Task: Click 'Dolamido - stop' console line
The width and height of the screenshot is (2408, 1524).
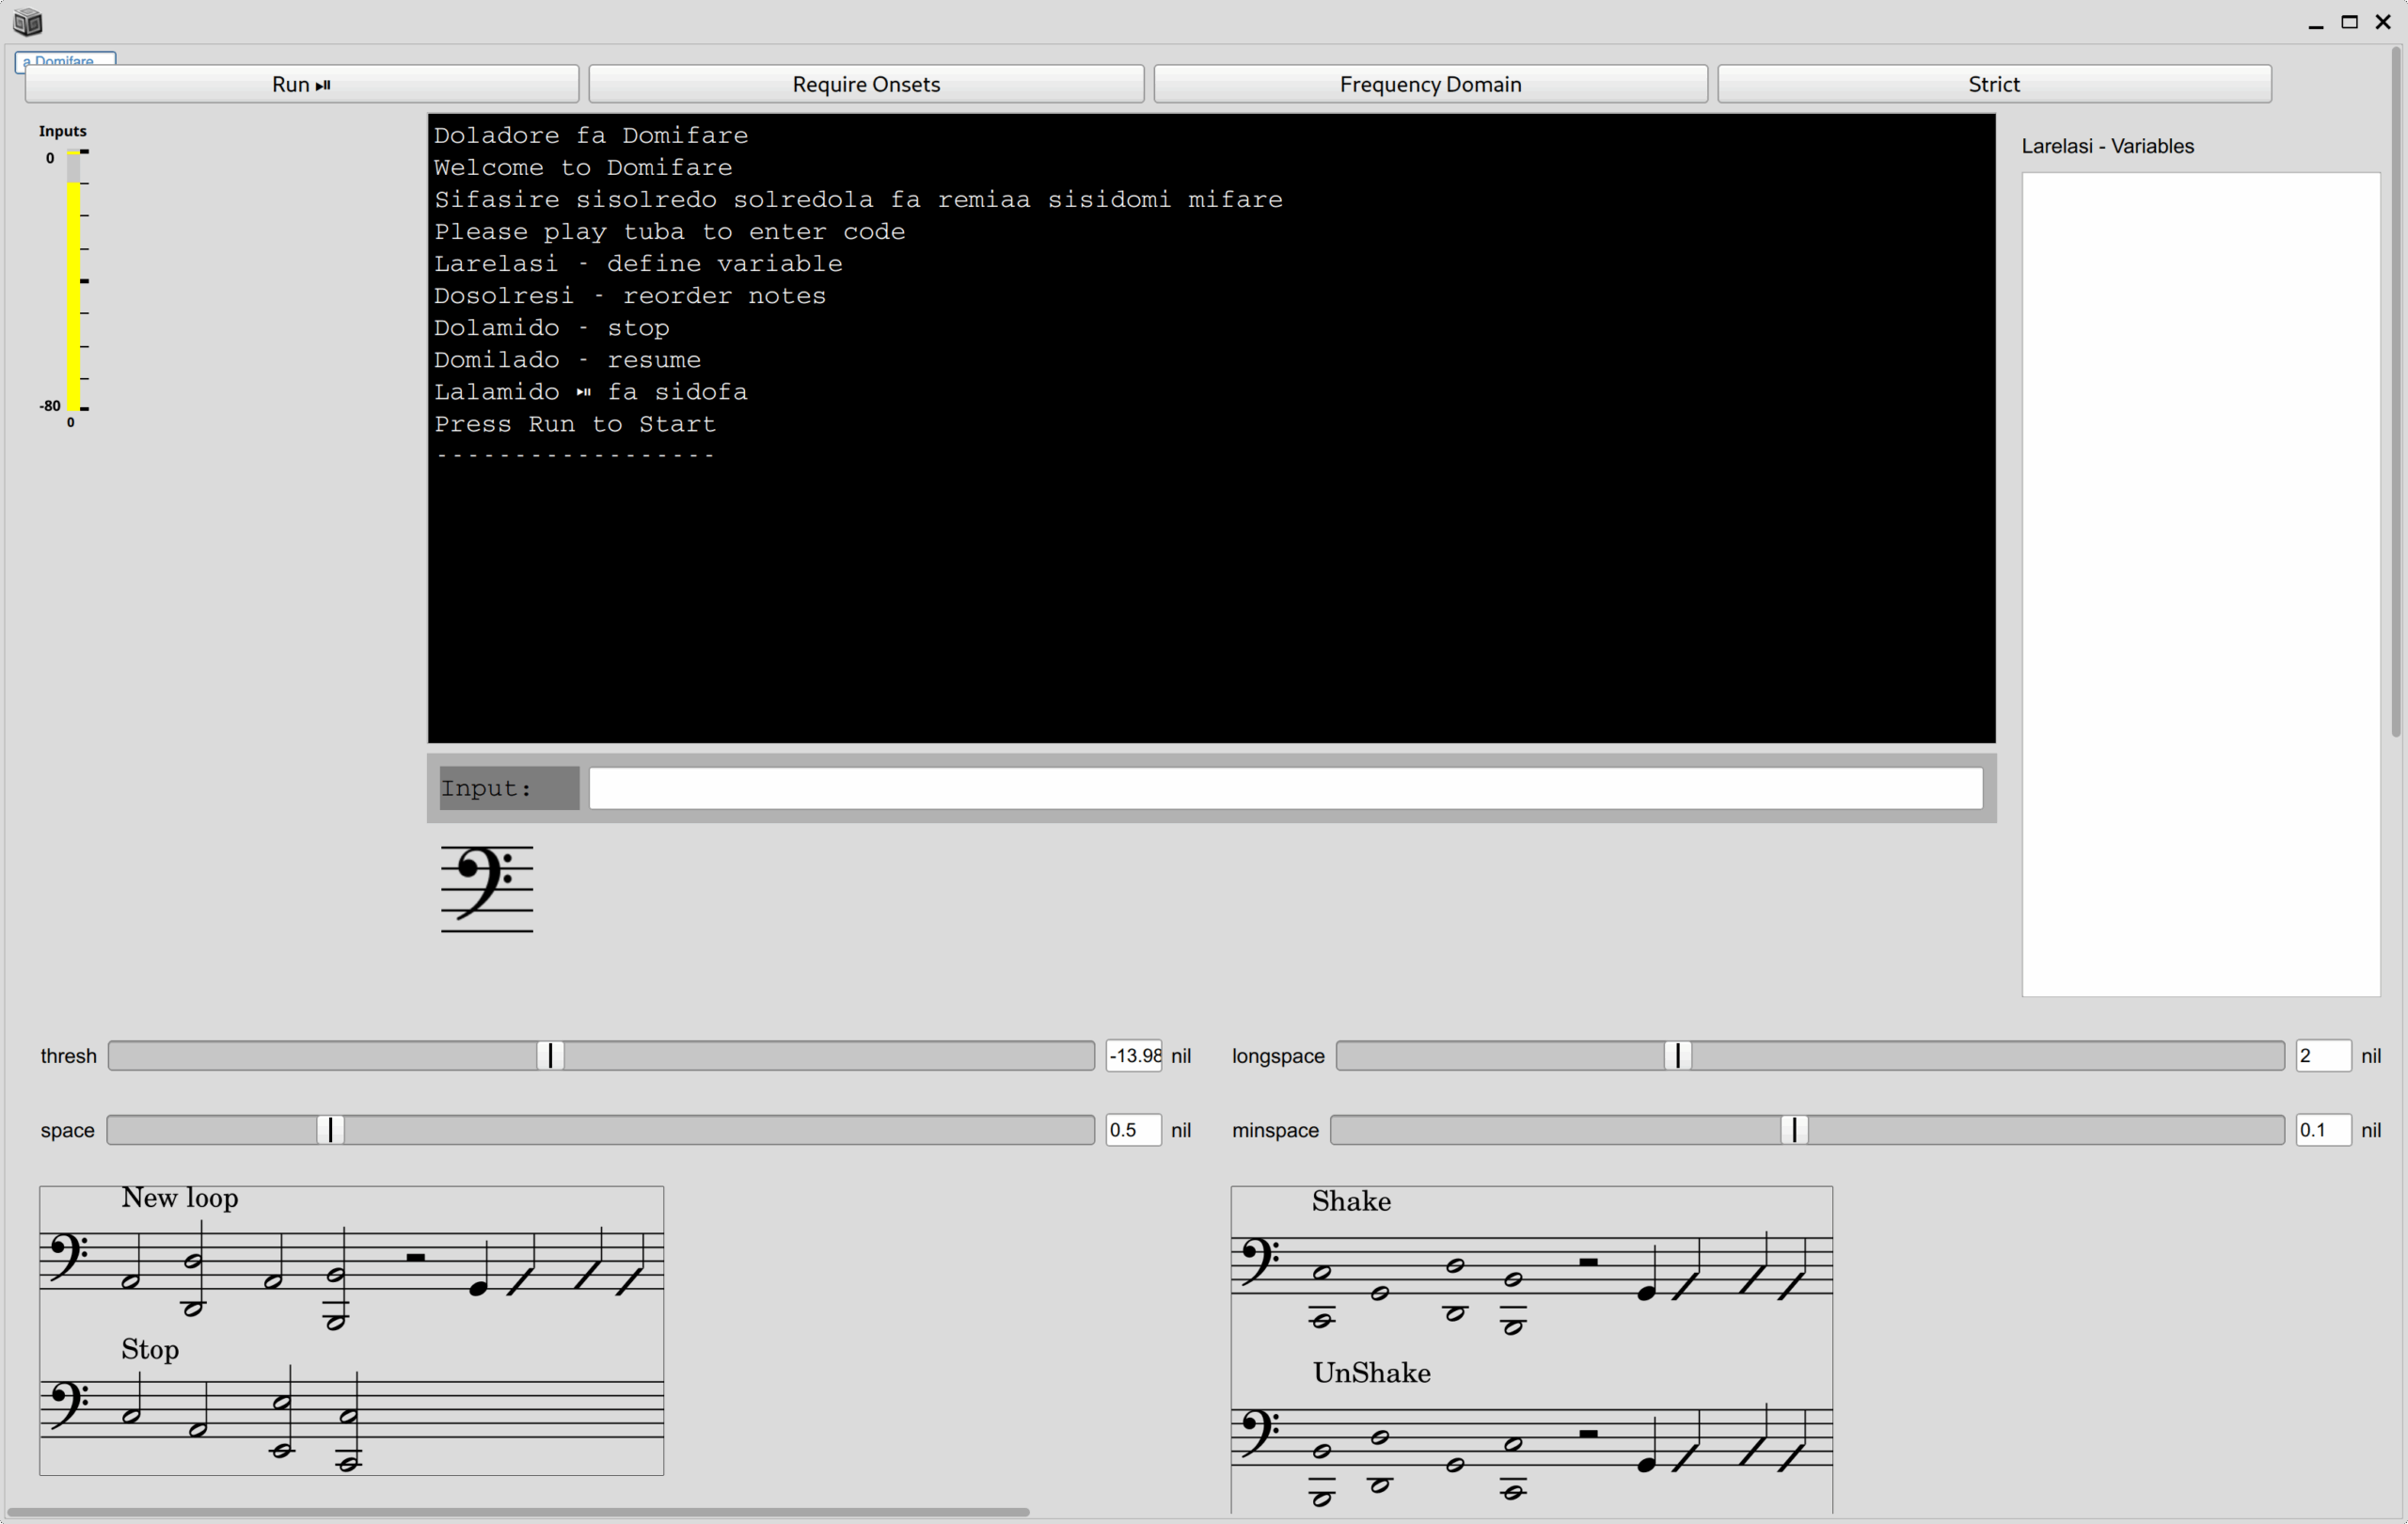Action: tap(551, 327)
